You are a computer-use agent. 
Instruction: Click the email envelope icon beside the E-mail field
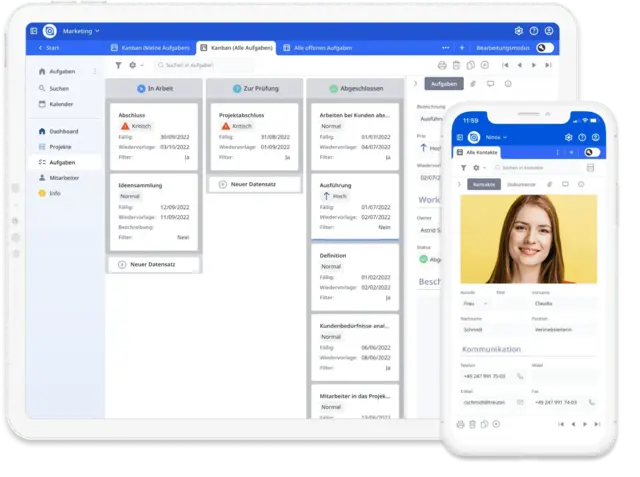pos(519,401)
